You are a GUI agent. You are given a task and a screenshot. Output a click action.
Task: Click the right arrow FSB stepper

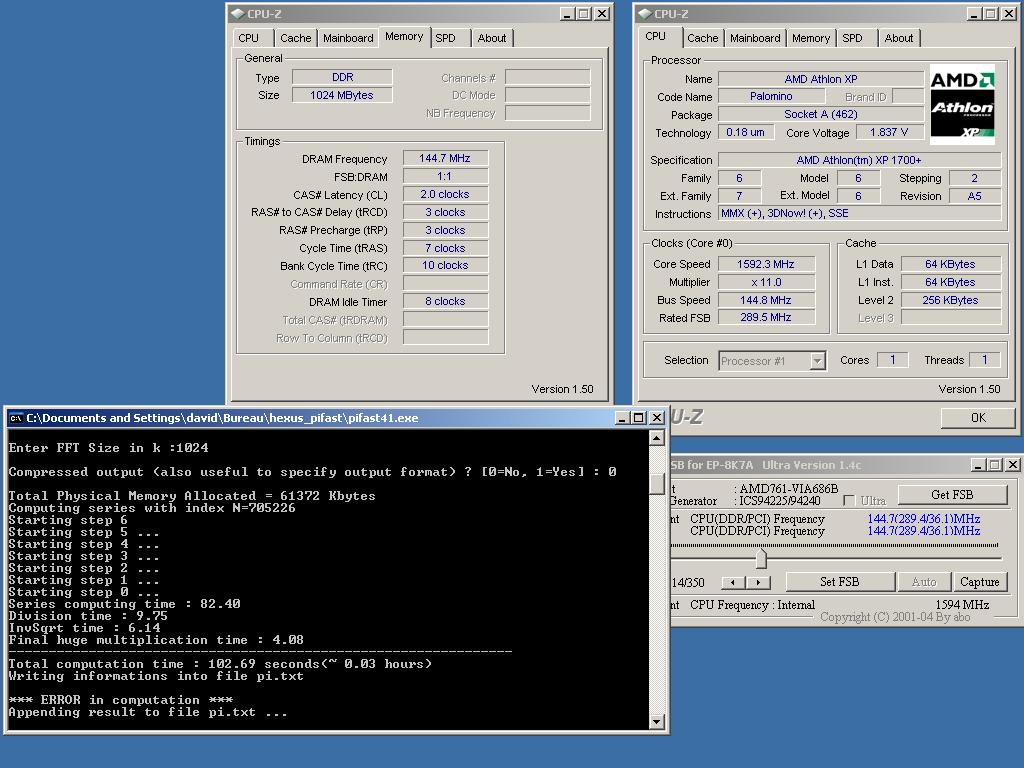(x=758, y=582)
